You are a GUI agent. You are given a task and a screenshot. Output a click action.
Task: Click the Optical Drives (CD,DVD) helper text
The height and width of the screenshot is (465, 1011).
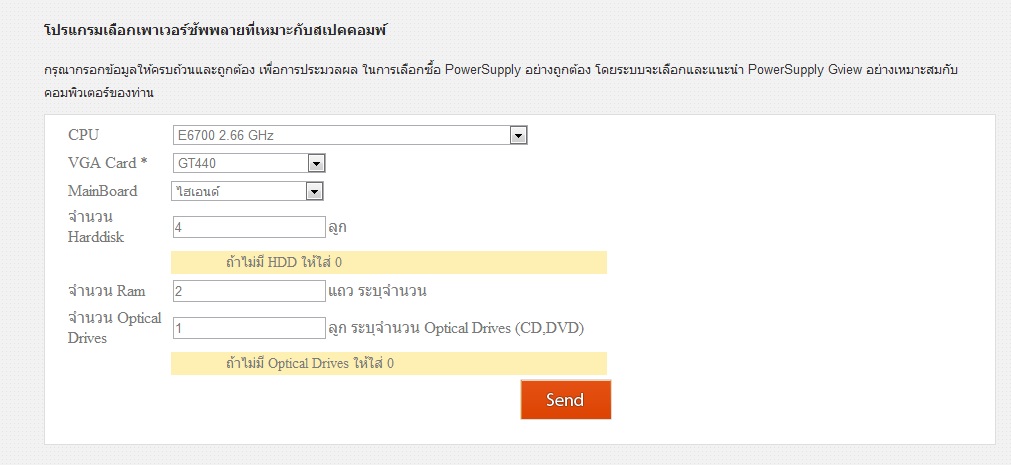pyautogui.click(x=456, y=328)
